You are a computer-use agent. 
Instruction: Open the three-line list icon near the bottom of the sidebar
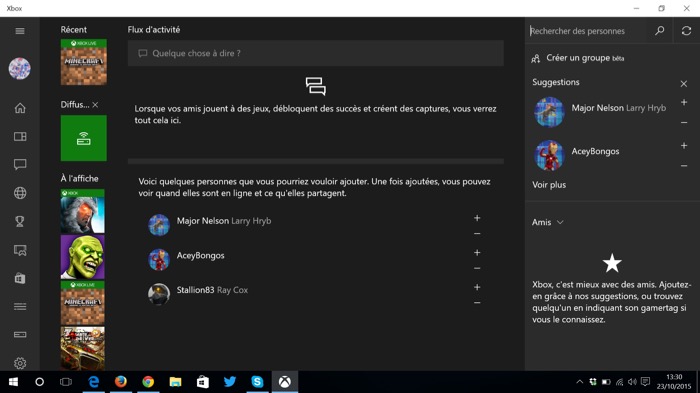[x=20, y=306]
